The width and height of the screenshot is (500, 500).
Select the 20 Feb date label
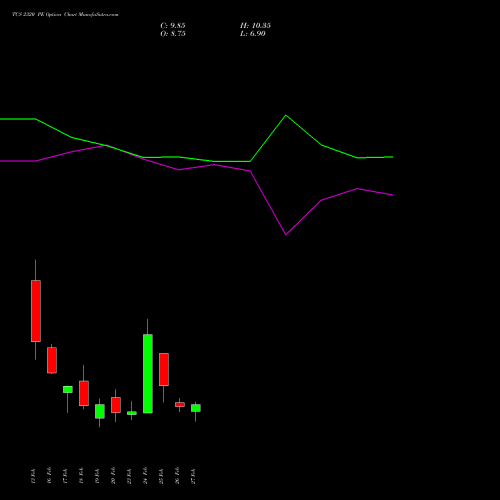pos(113,476)
